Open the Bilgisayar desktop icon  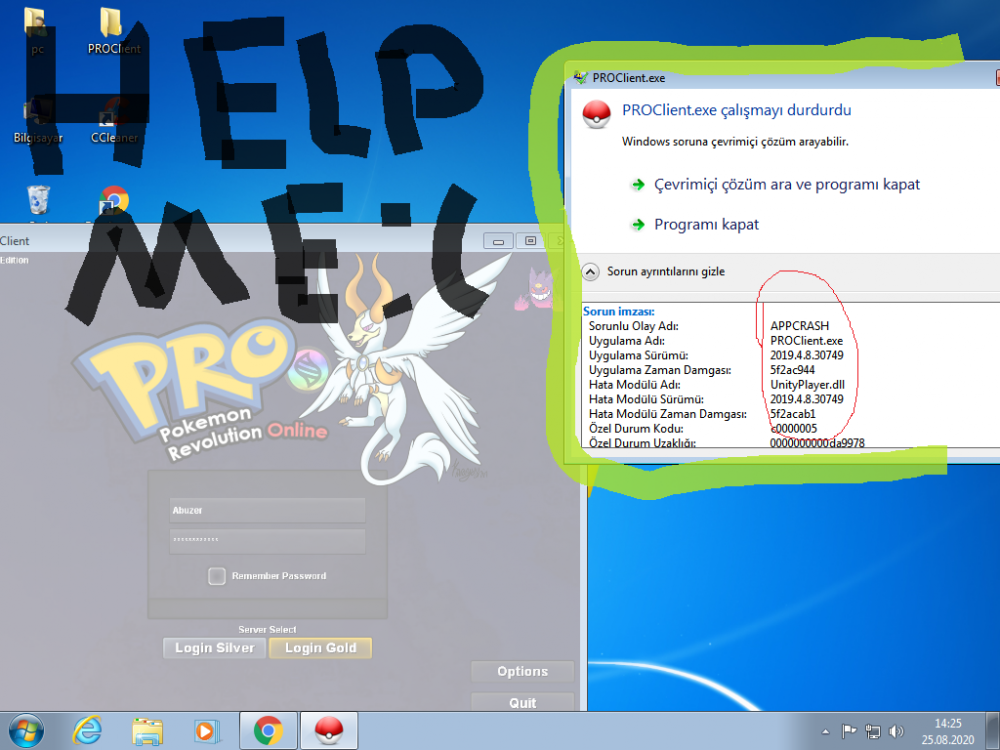38,121
